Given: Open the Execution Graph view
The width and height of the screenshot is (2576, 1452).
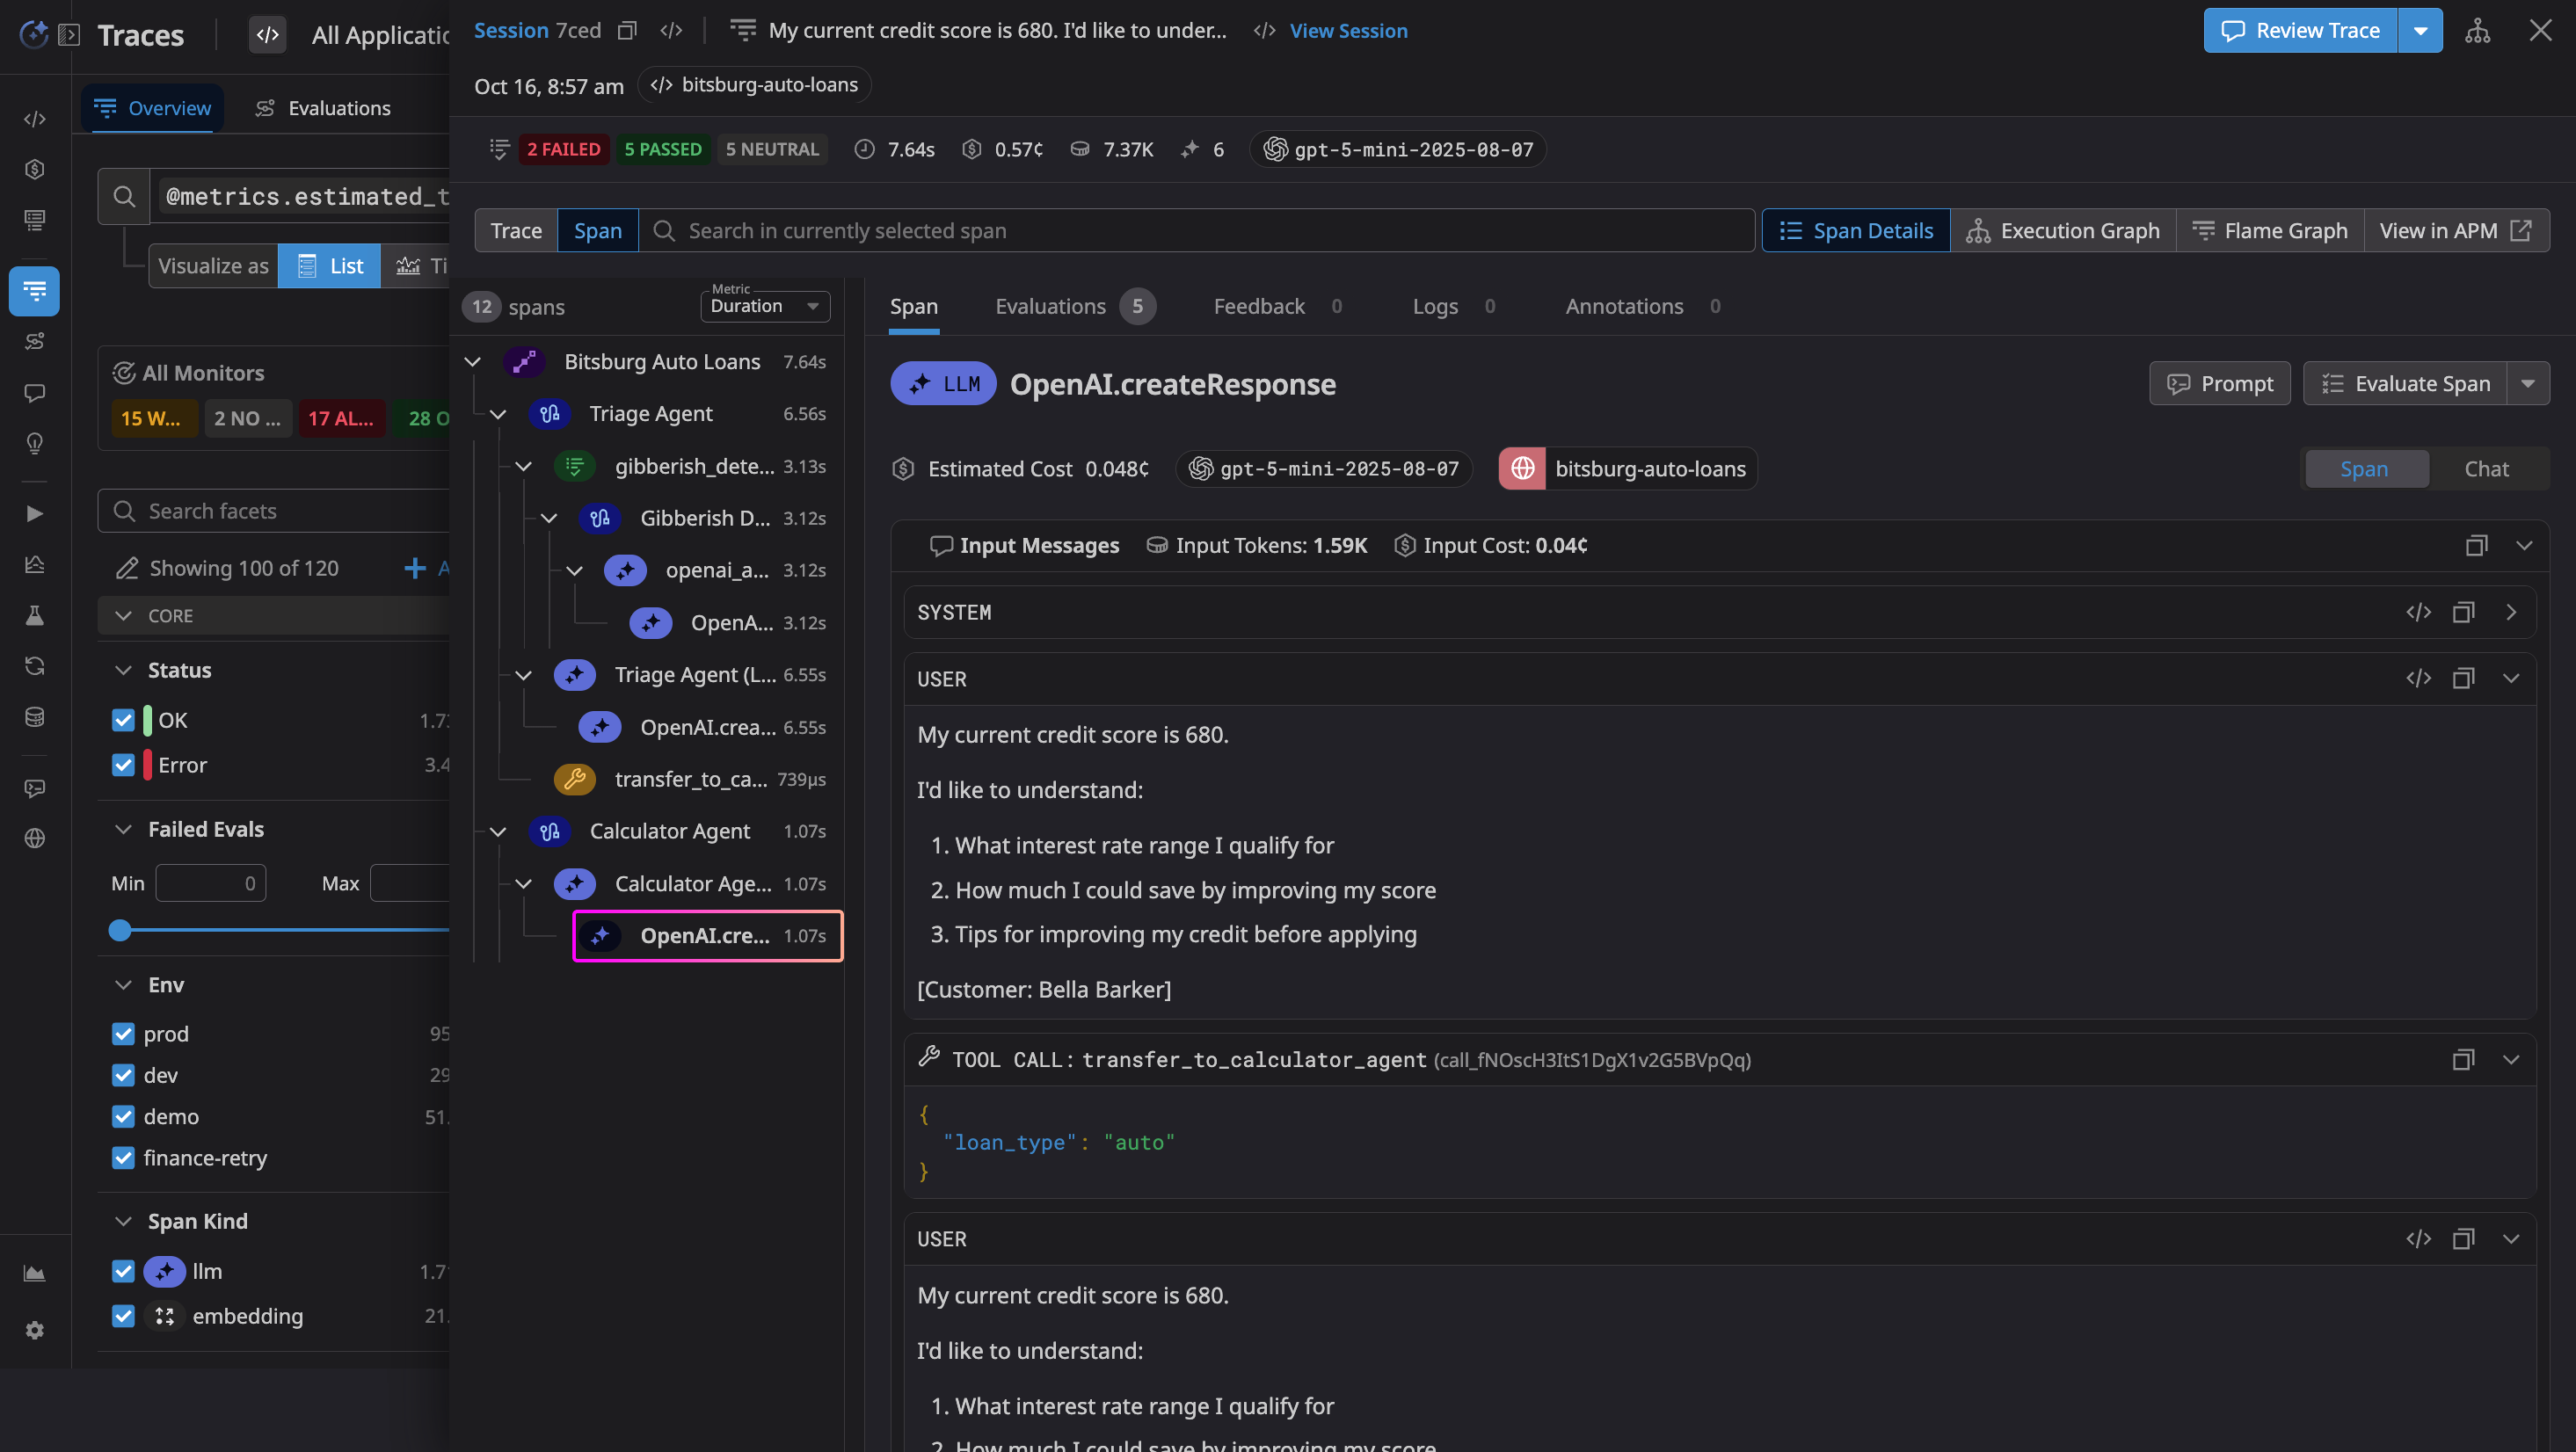Looking at the screenshot, I should [2063, 231].
